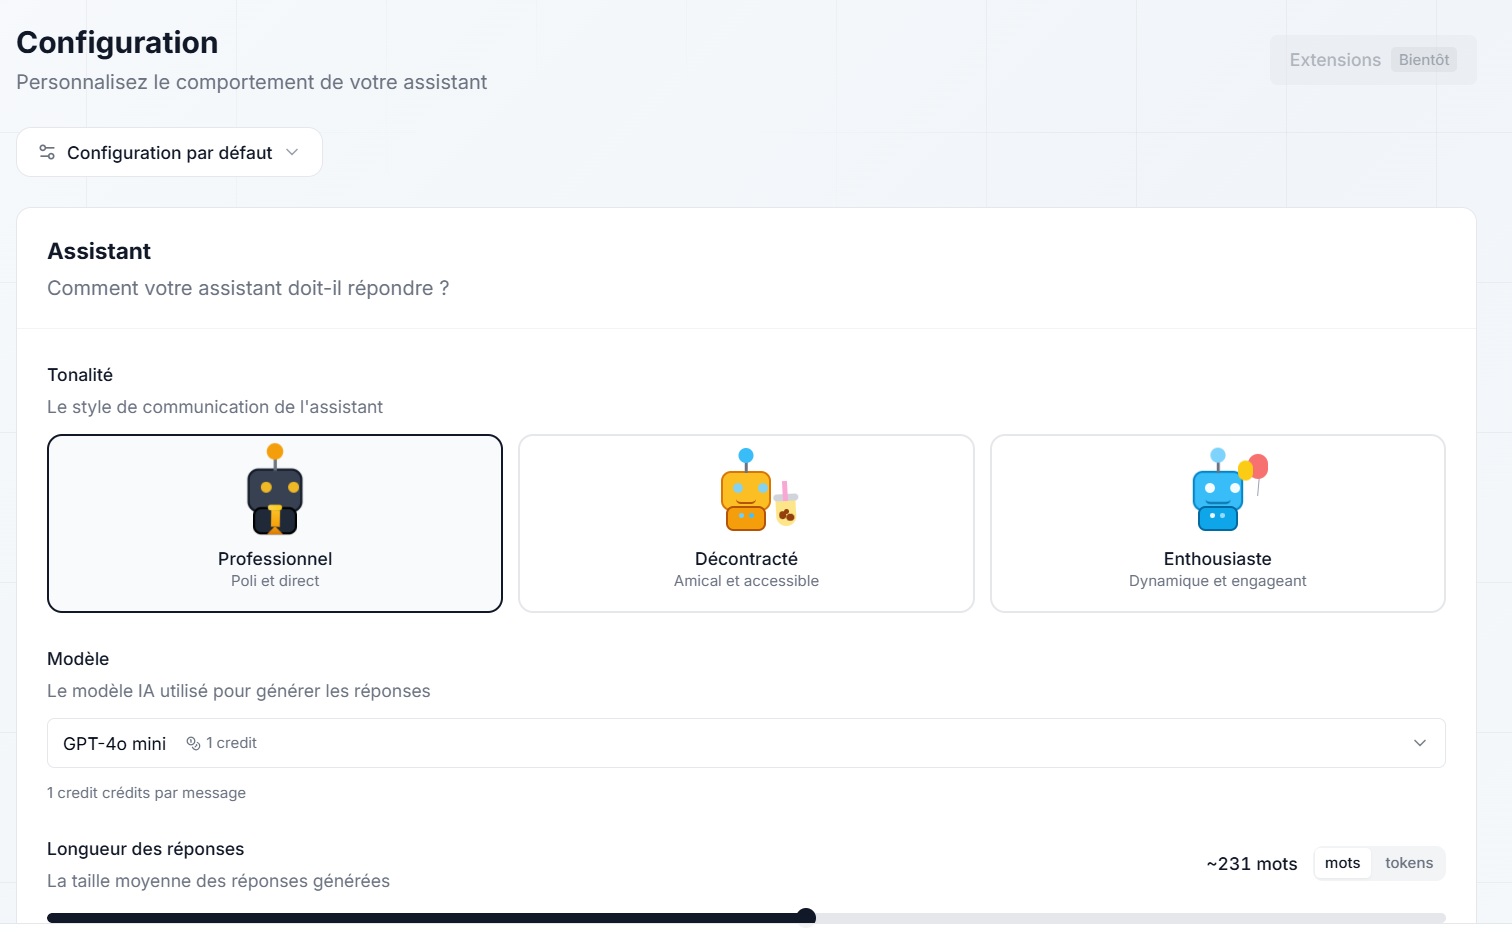Select the "Poli et direct" tone description
The height and width of the screenshot is (930, 1512).
(275, 581)
